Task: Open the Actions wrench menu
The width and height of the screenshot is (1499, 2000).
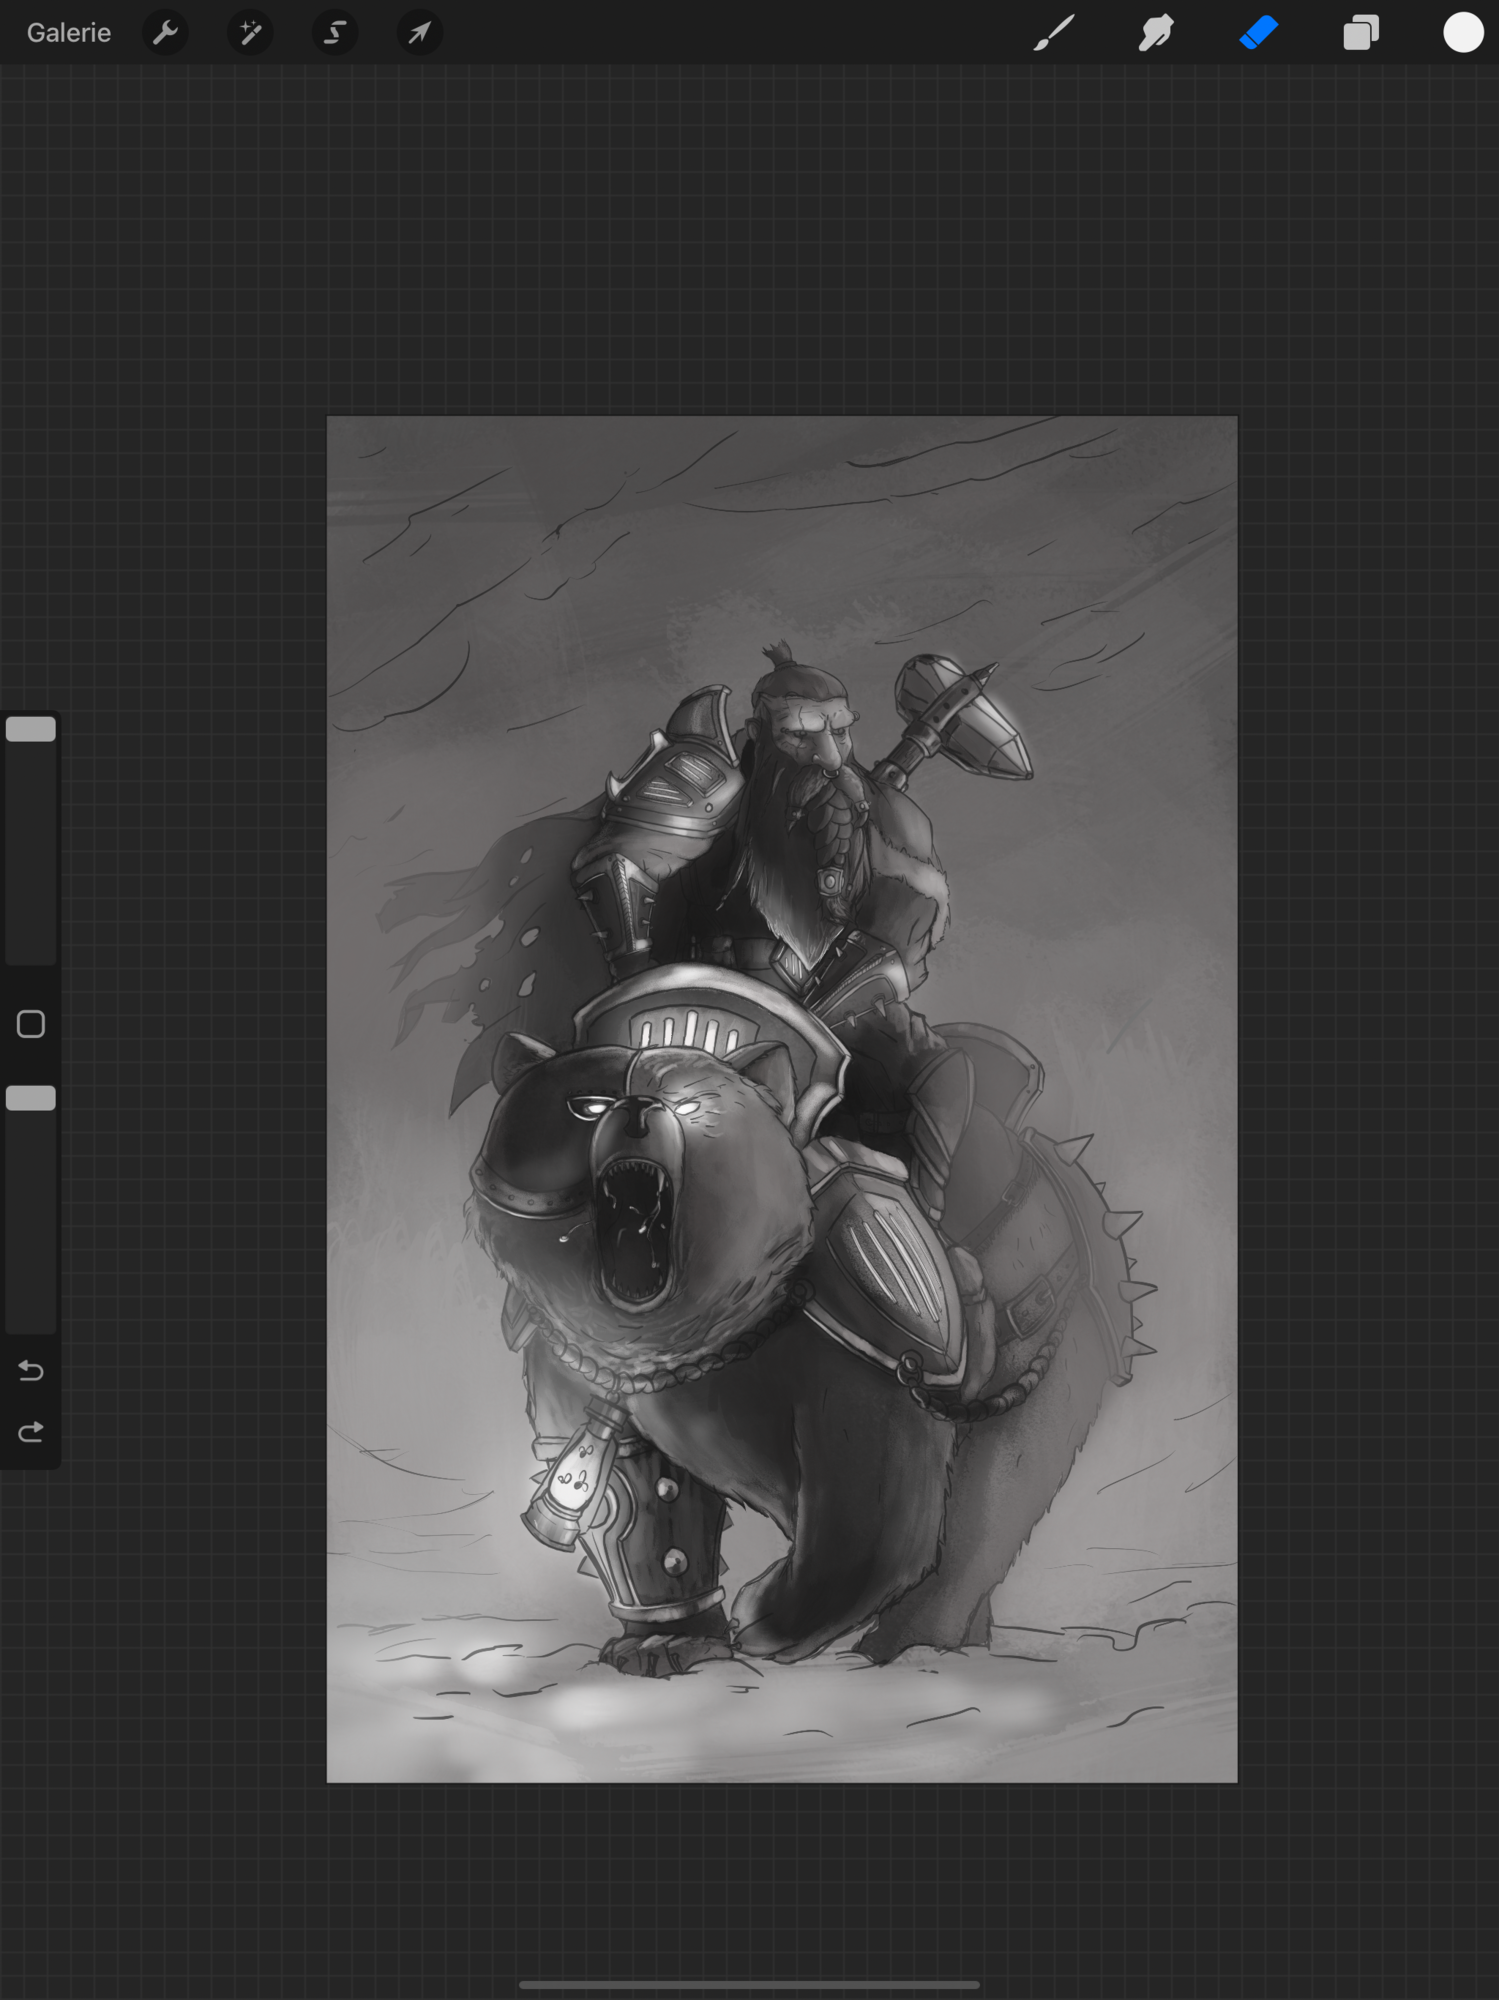Action: tap(166, 33)
